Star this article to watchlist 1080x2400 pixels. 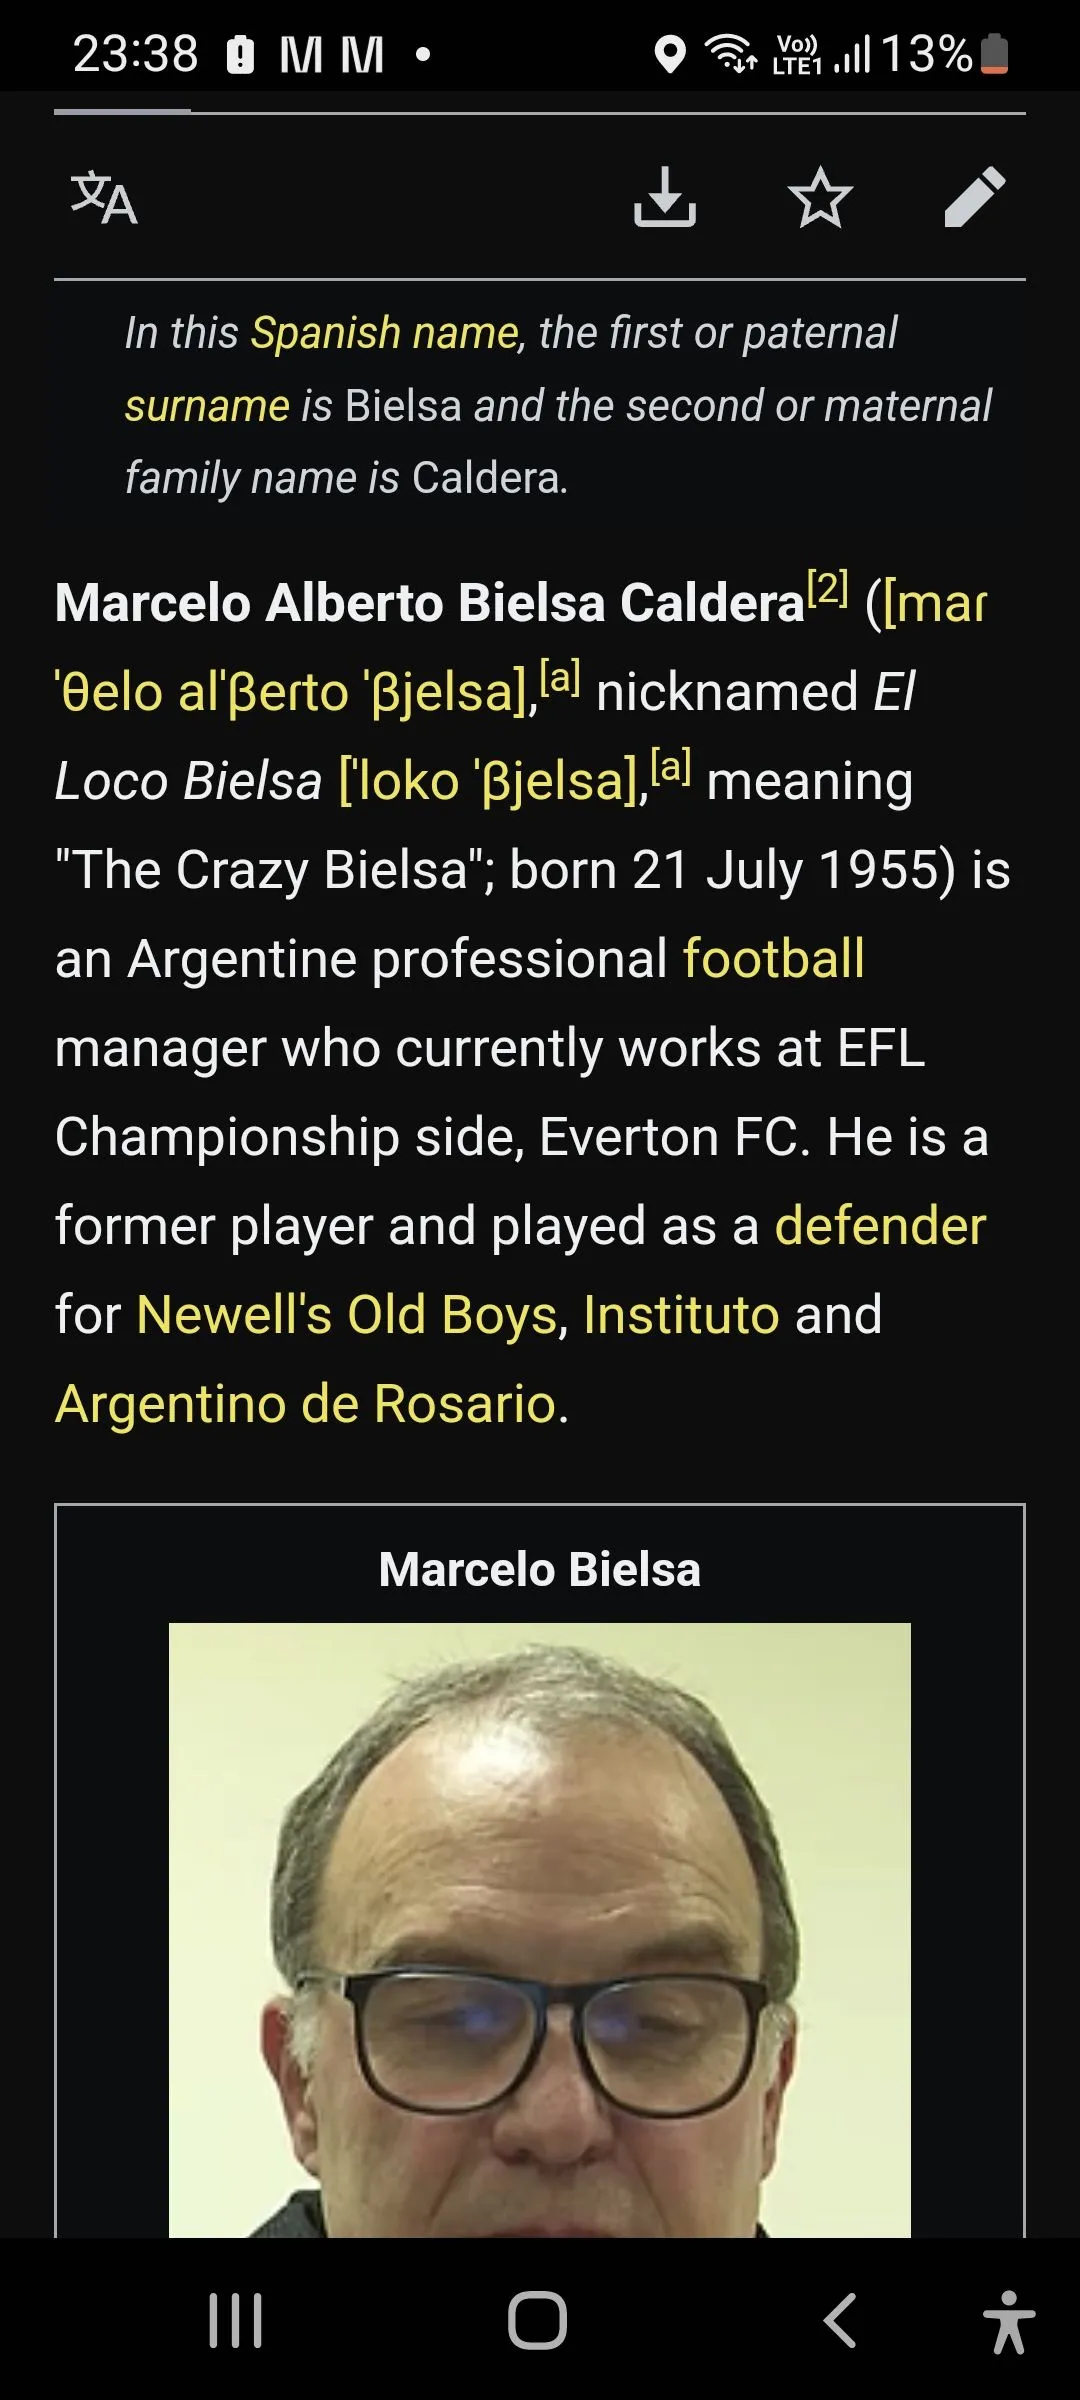(x=820, y=197)
